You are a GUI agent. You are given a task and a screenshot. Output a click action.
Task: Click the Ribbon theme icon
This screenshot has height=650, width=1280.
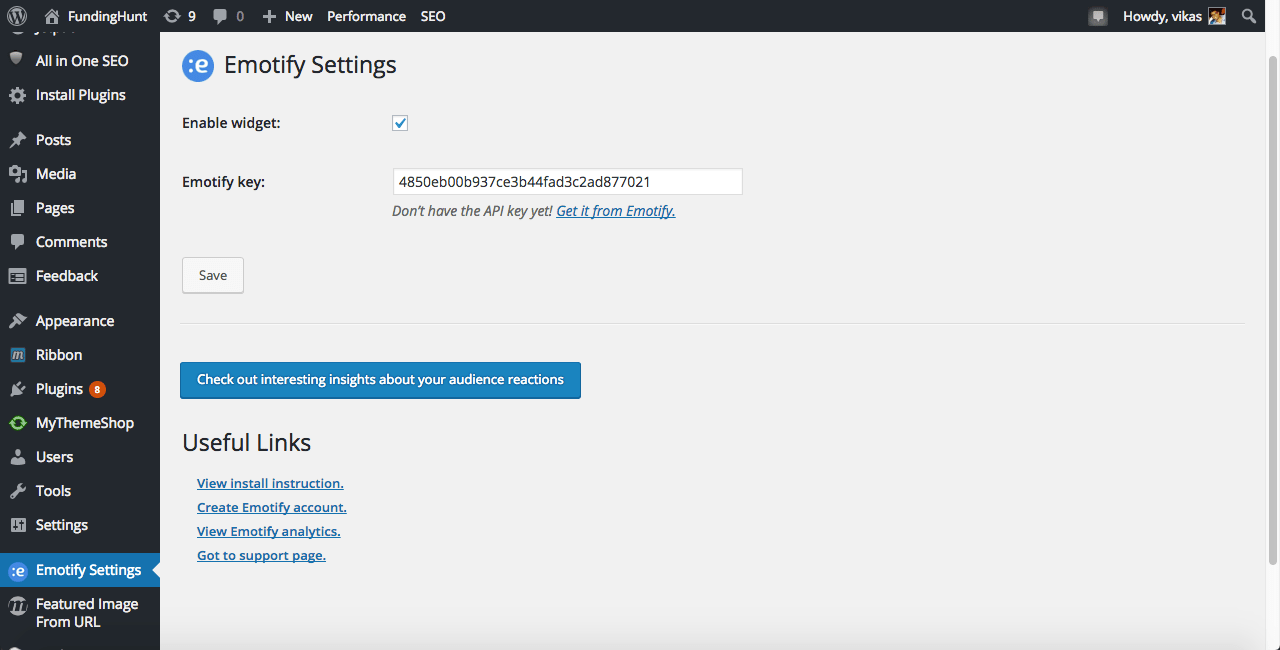[x=17, y=355]
